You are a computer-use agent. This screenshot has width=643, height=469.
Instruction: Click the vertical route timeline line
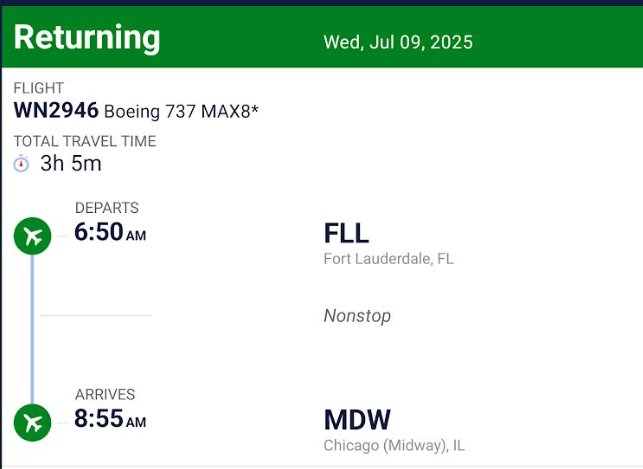[32, 329]
